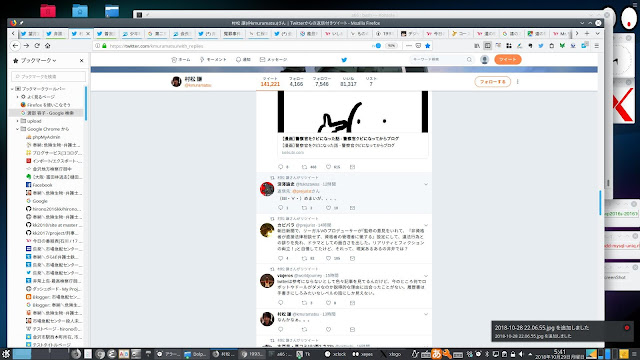
Task: Open the Firefox を使いこなそう bookmark
Action: click(x=45, y=105)
